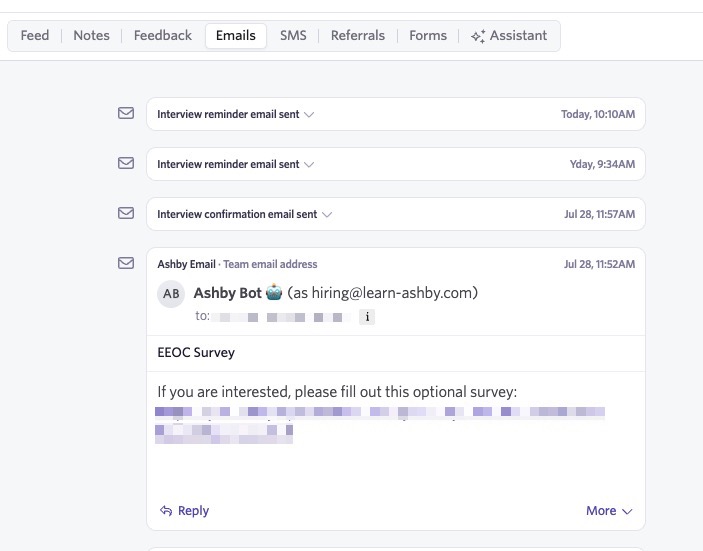The width and height of the screenshot is (703, 551).
Task: Click 'If you are interested' survey text
Action: [x=337, y=392]
